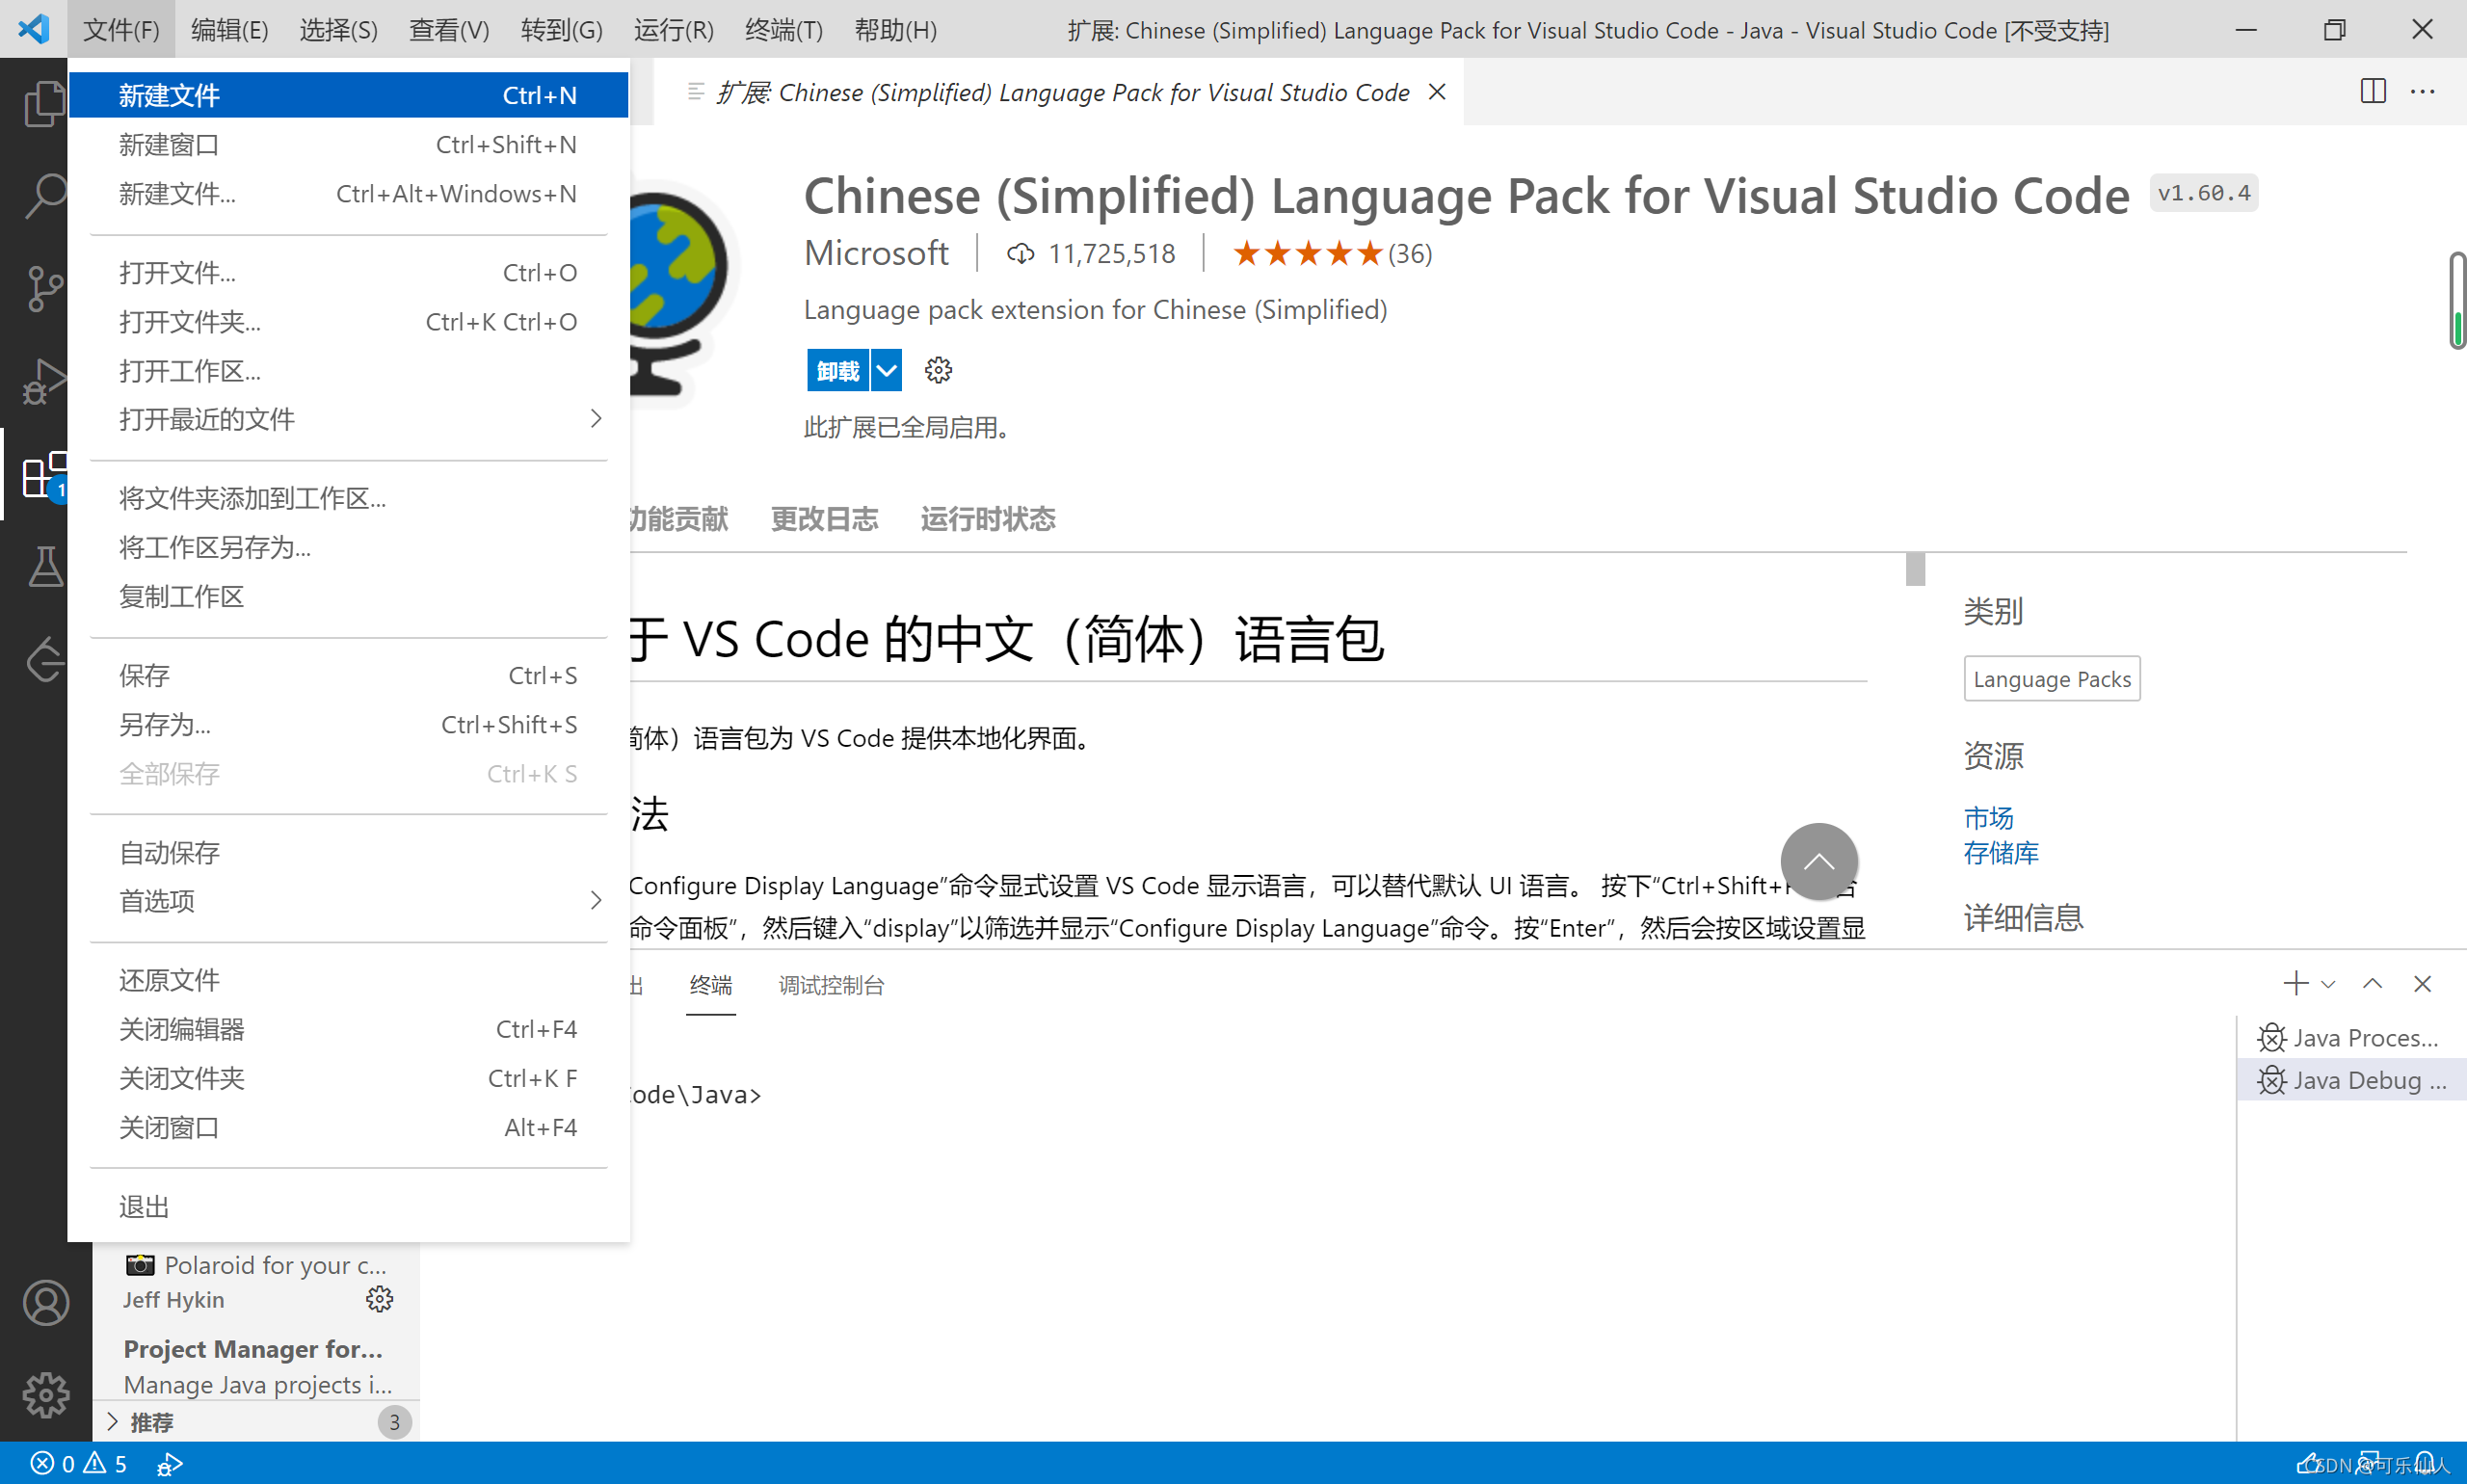Expand the 推荐 section in Extensions
The image size is (2467, 1484).
click(x=255, y=1422)
